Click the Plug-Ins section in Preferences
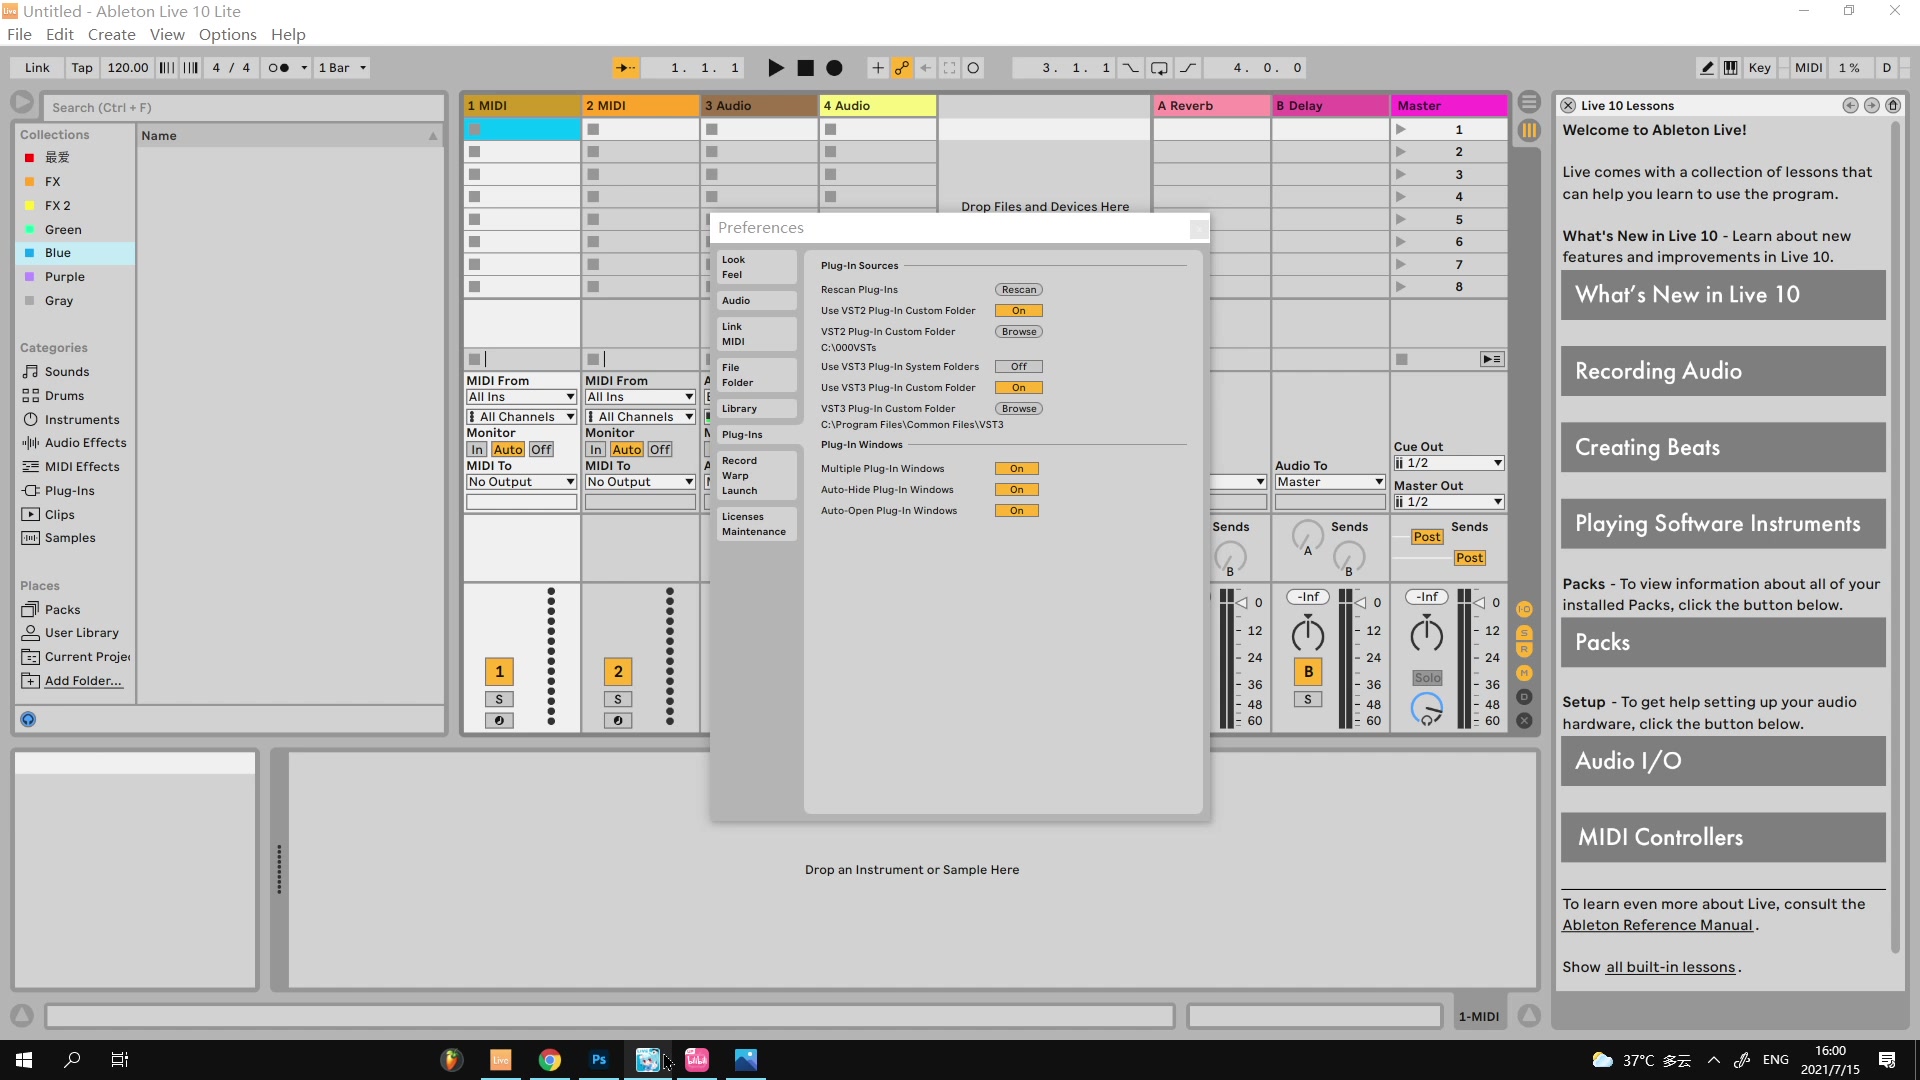 click(742, 434)
